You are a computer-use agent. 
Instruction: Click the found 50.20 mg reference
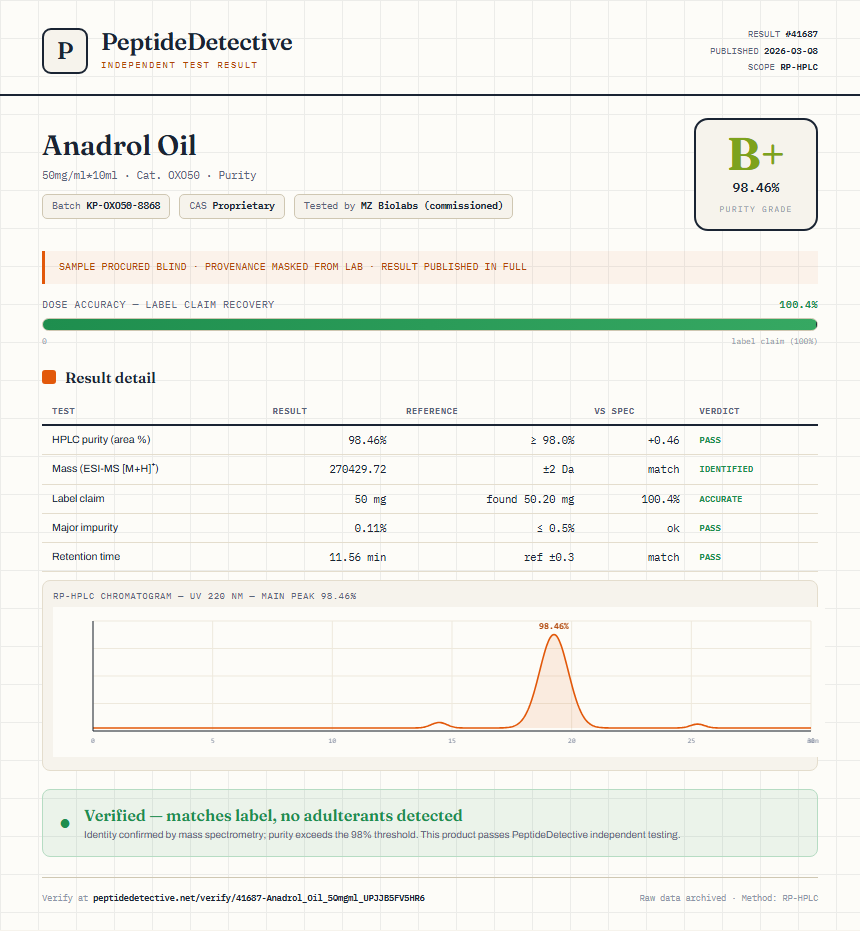530,499
